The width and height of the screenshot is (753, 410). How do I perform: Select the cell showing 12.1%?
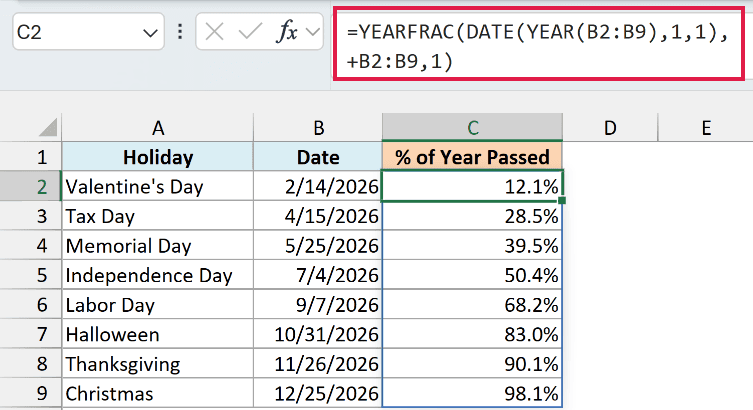[x=473, y=186]
